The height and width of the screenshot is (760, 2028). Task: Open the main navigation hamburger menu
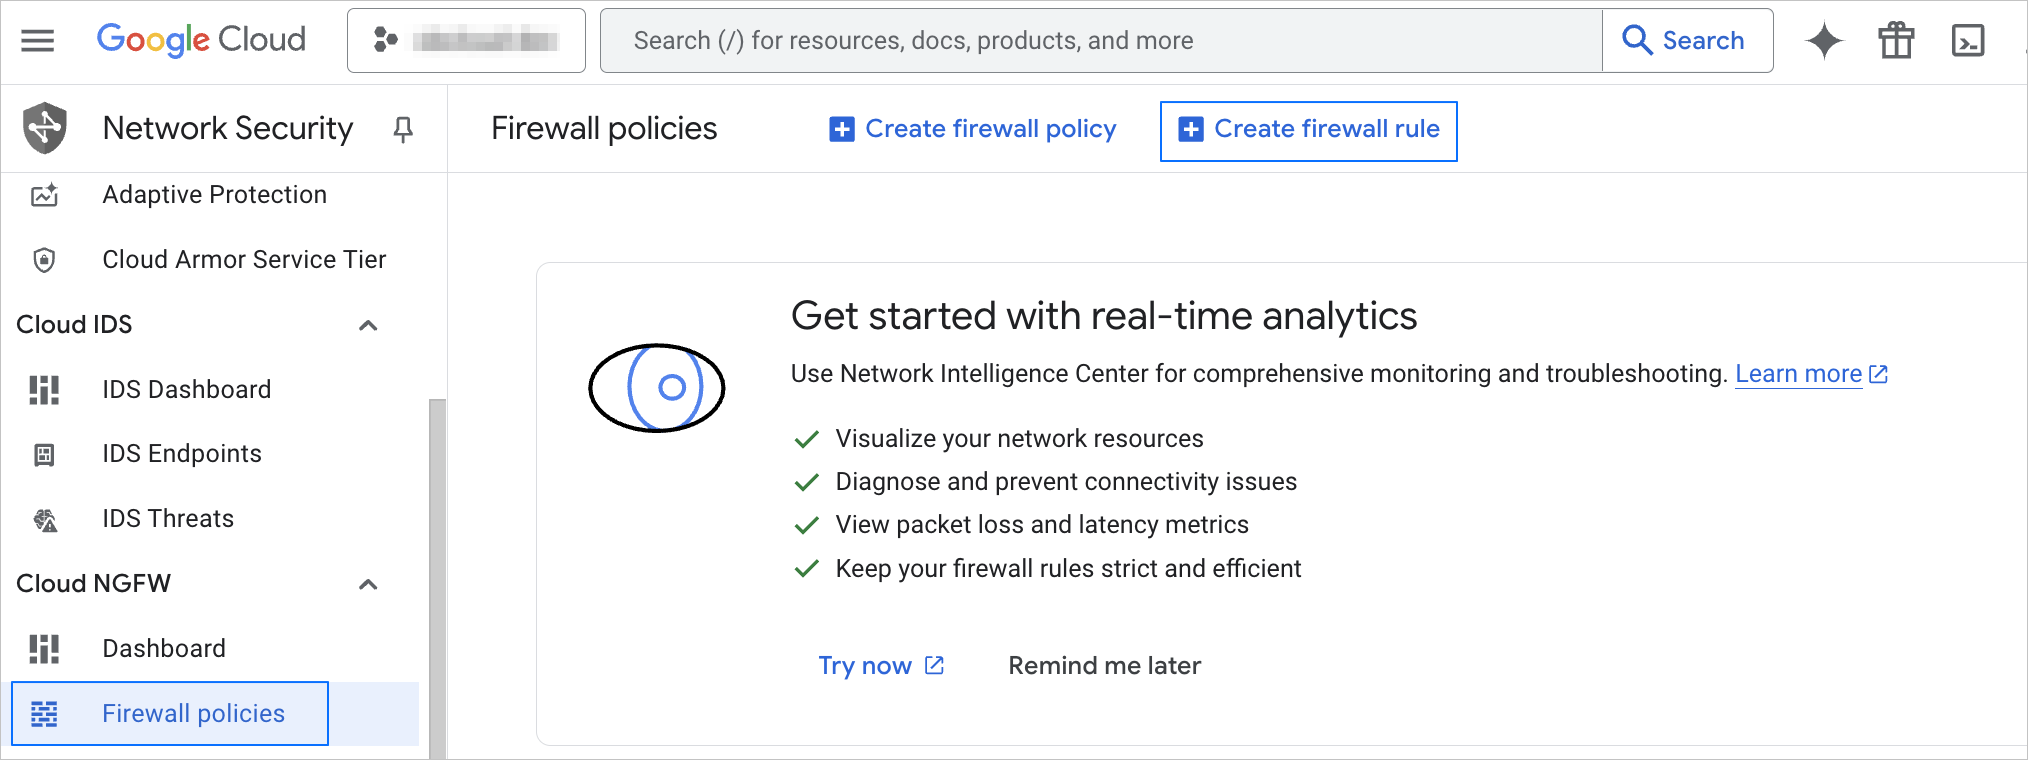pyautogui.click(x=38, y=41)
